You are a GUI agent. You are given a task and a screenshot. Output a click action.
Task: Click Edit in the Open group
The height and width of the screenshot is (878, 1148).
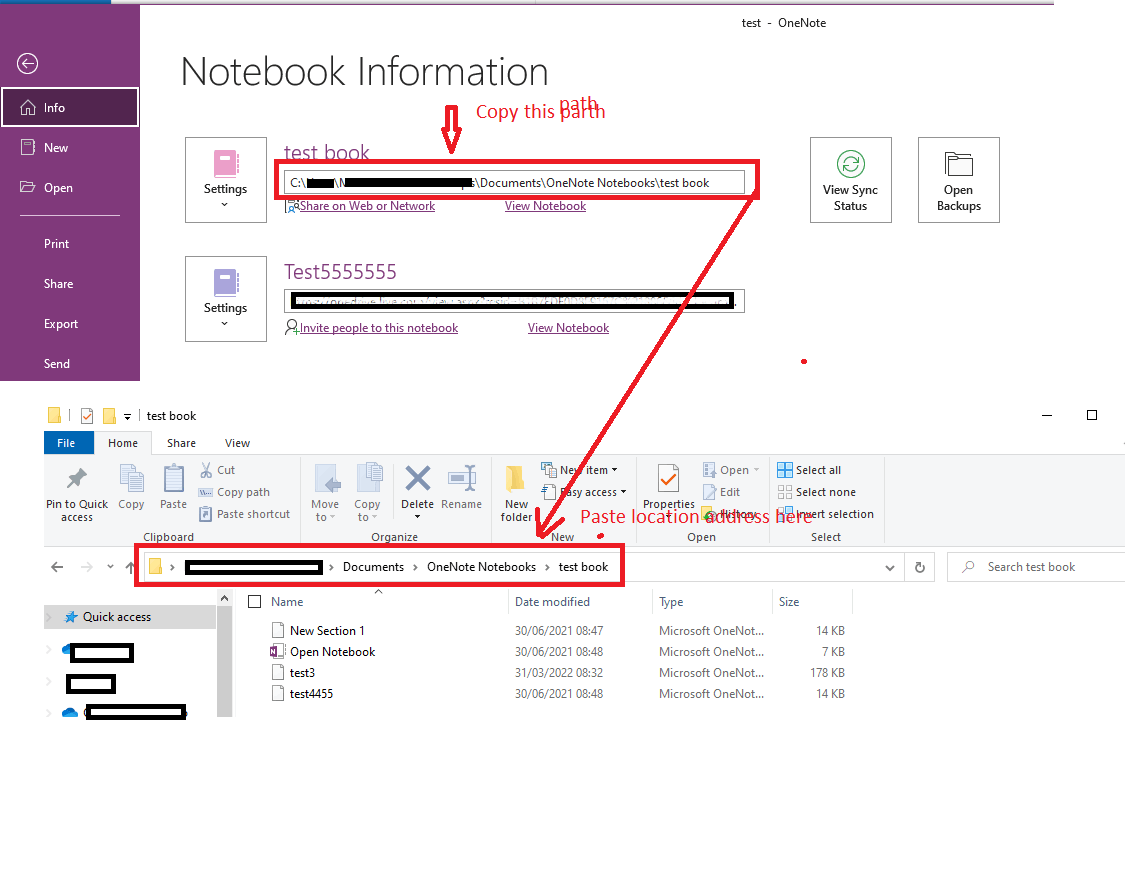(721, 492)
